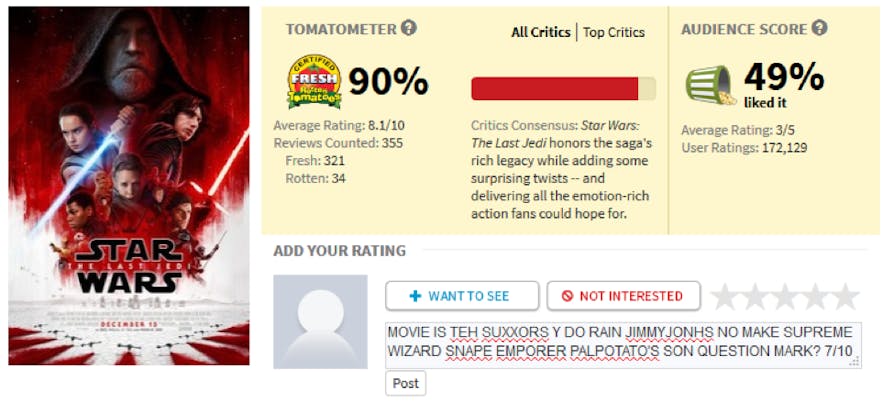Viewport: 894px width, 402px height.
Task: Open the Star Wars movie poster
Action: (x=128, y=186)
